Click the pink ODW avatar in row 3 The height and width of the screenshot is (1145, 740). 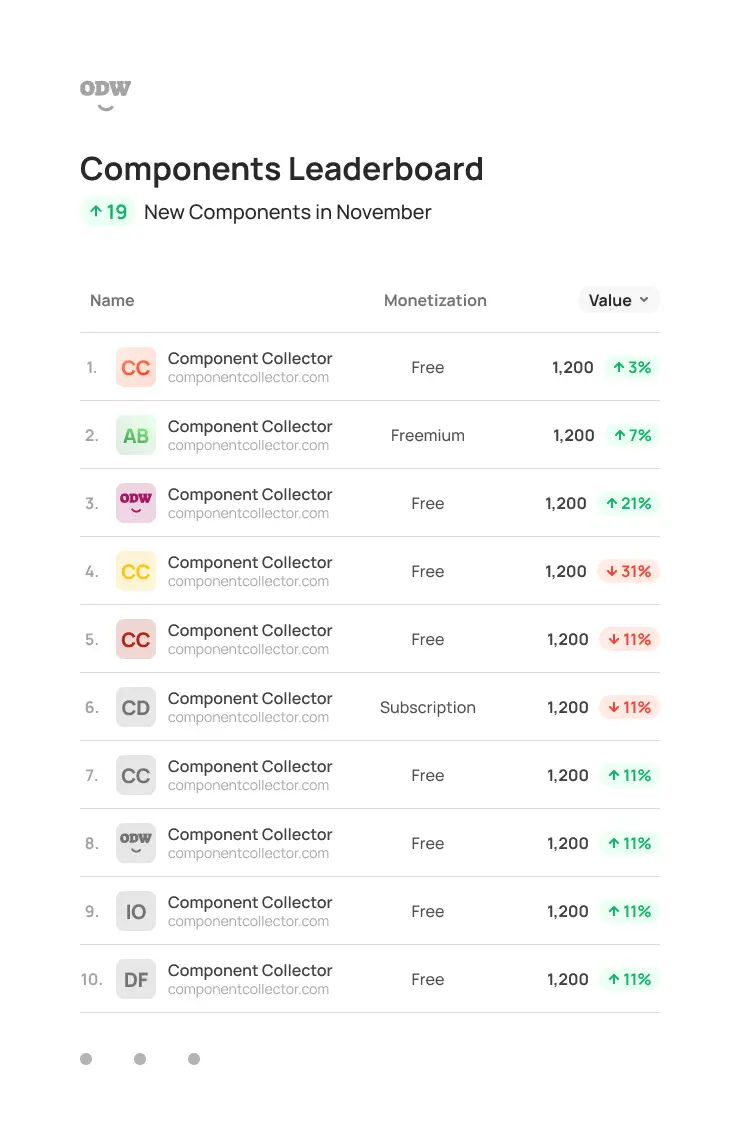pyautogui.click(x=135, y=503)
